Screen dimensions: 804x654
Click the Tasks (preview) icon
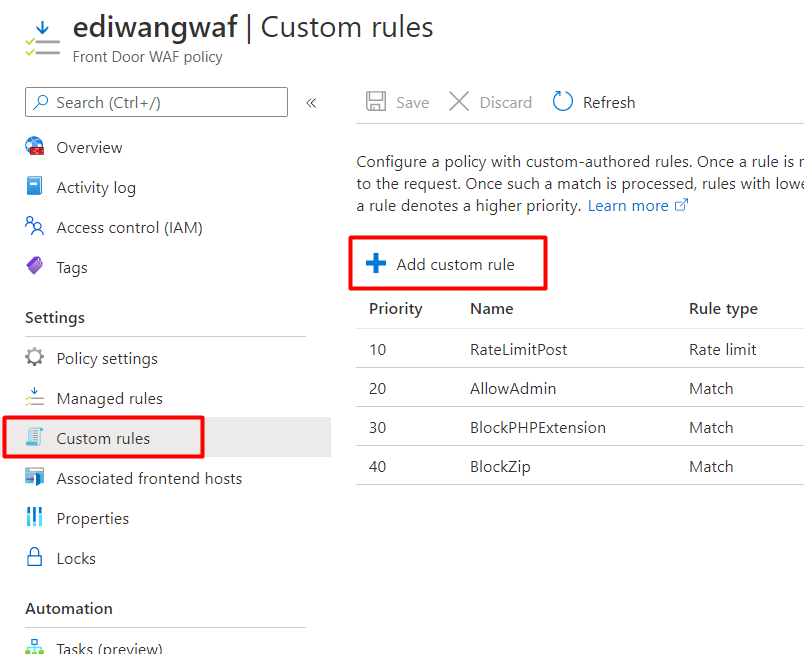click(34, 646)
